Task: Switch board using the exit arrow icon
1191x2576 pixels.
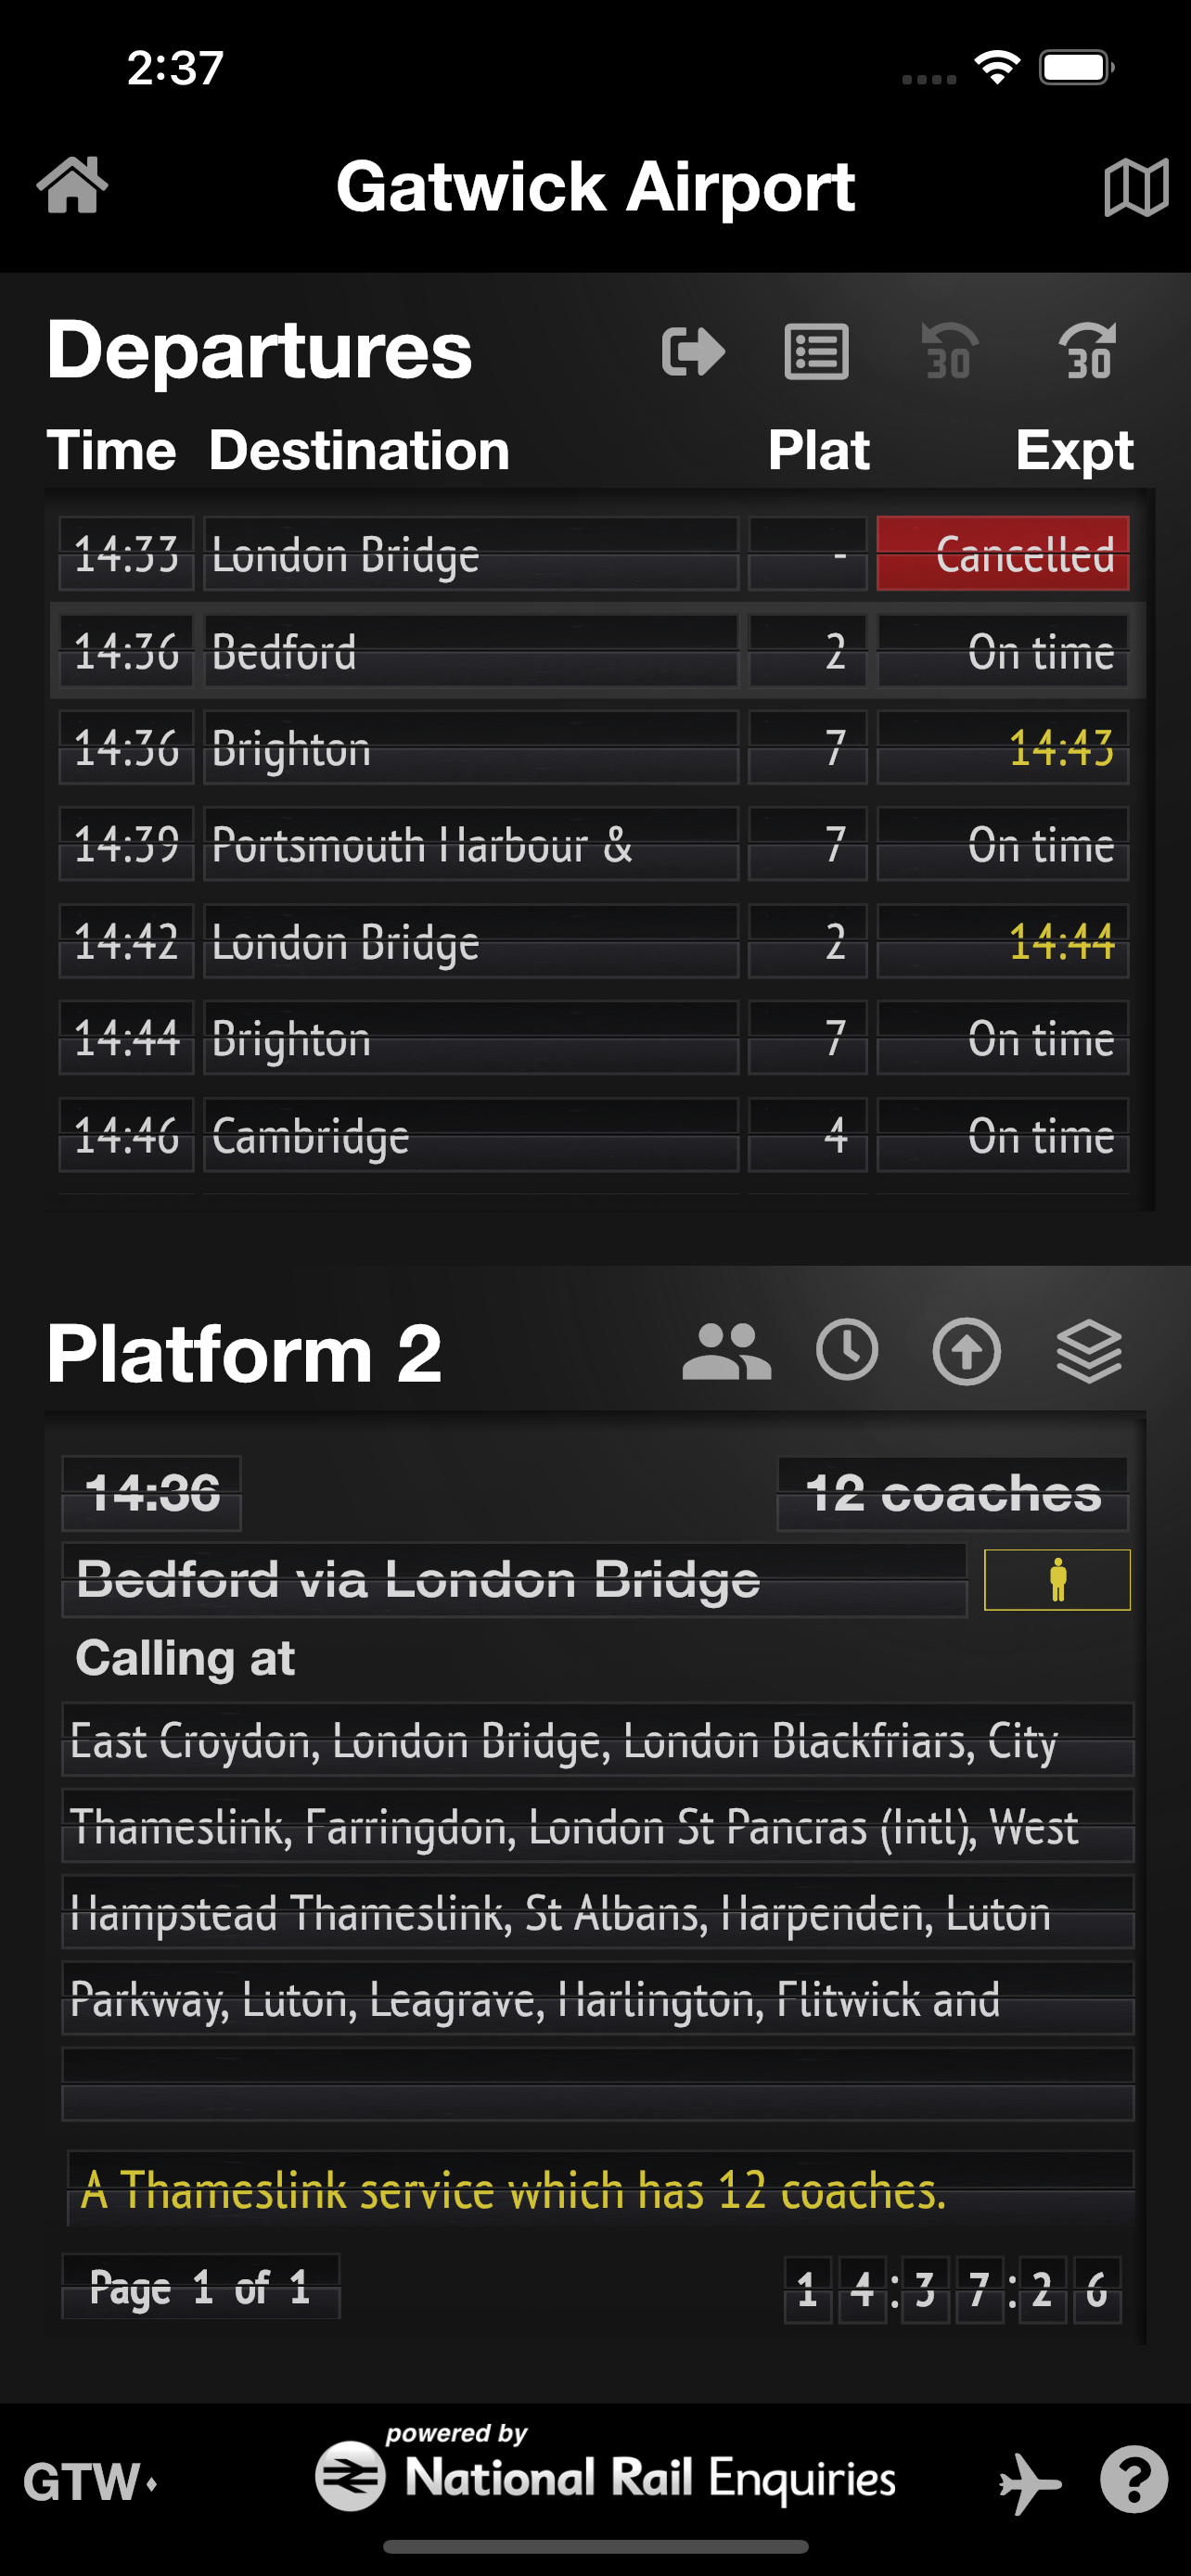Action: point(693,352)
